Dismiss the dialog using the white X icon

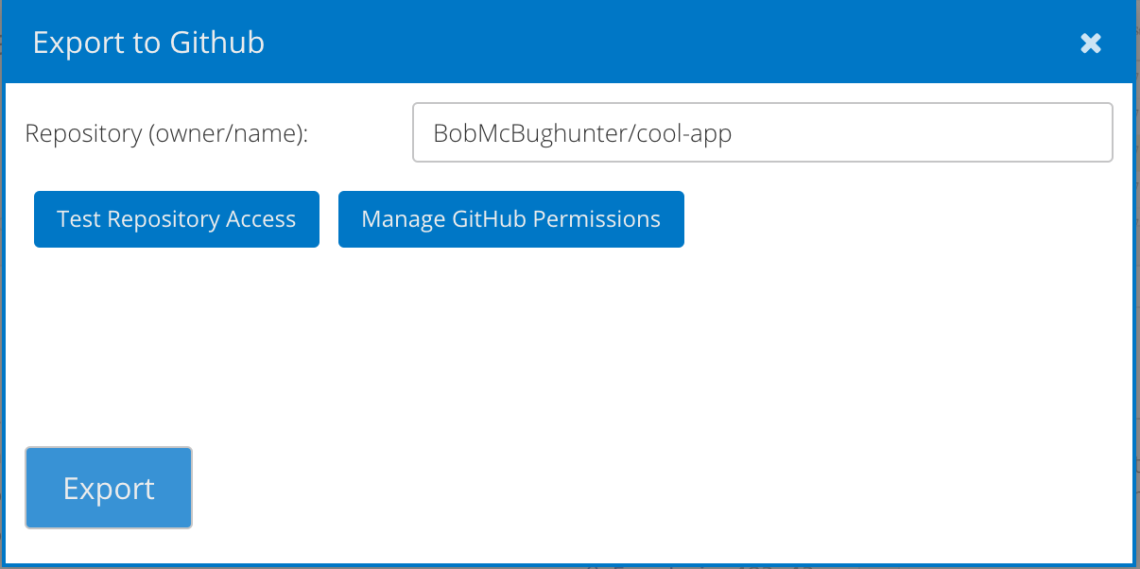[x=1090, y=43]
